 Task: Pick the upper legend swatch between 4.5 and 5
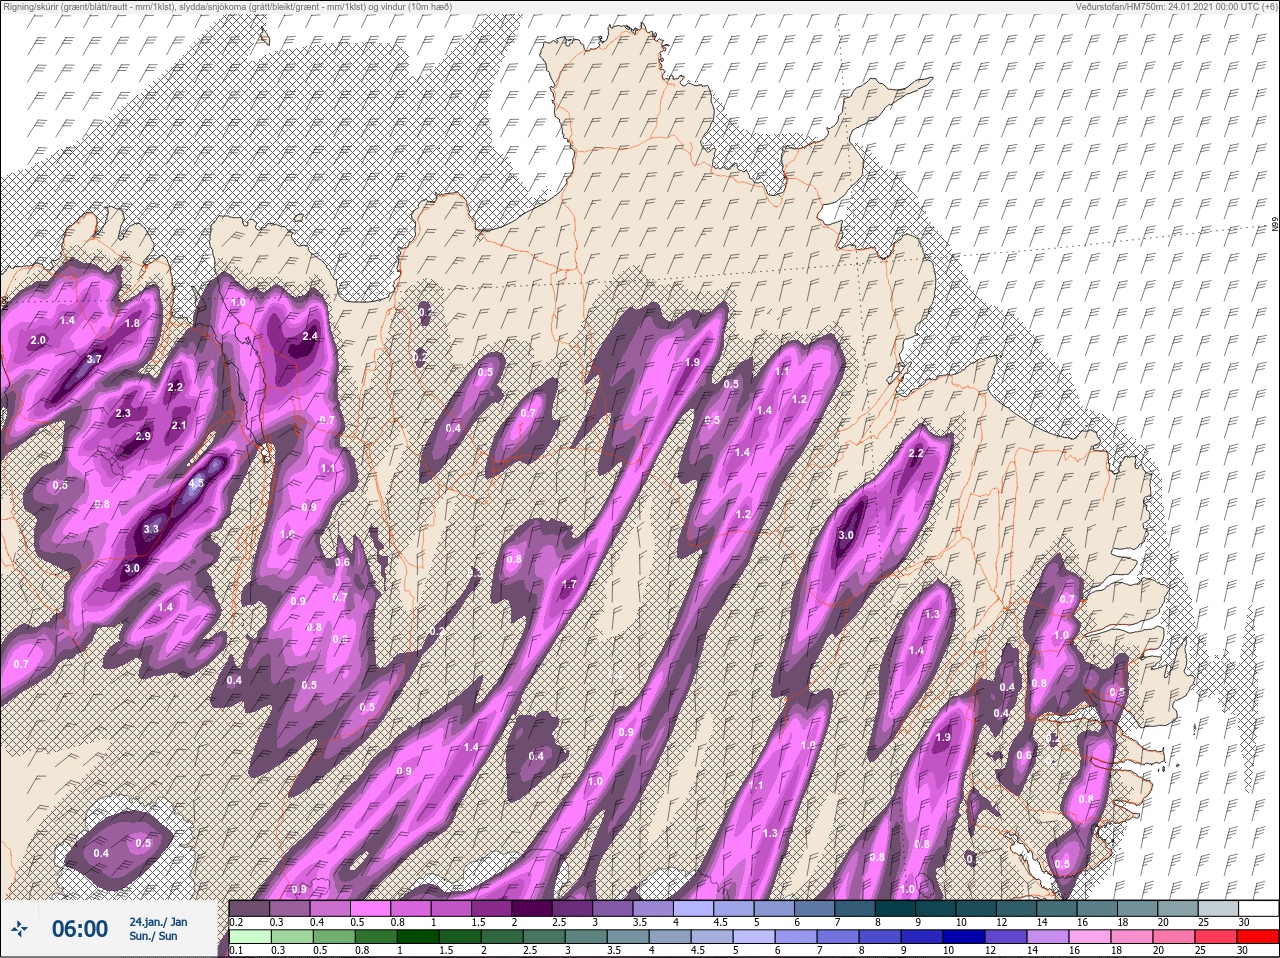[736, 908]
